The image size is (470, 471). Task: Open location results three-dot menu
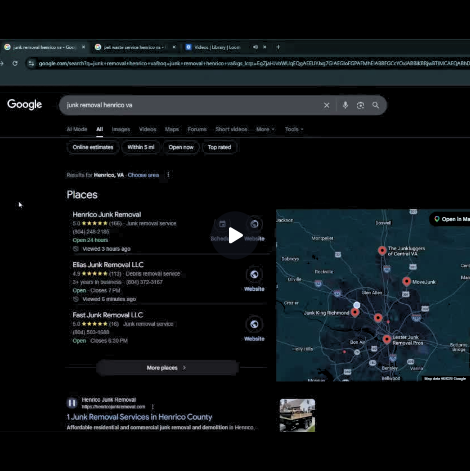tap(168, 175)
